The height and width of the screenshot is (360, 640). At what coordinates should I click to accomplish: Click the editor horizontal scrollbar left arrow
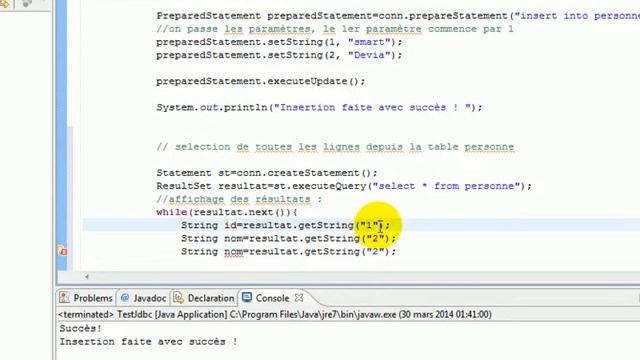pyautogui.click(x=87, y=277)
